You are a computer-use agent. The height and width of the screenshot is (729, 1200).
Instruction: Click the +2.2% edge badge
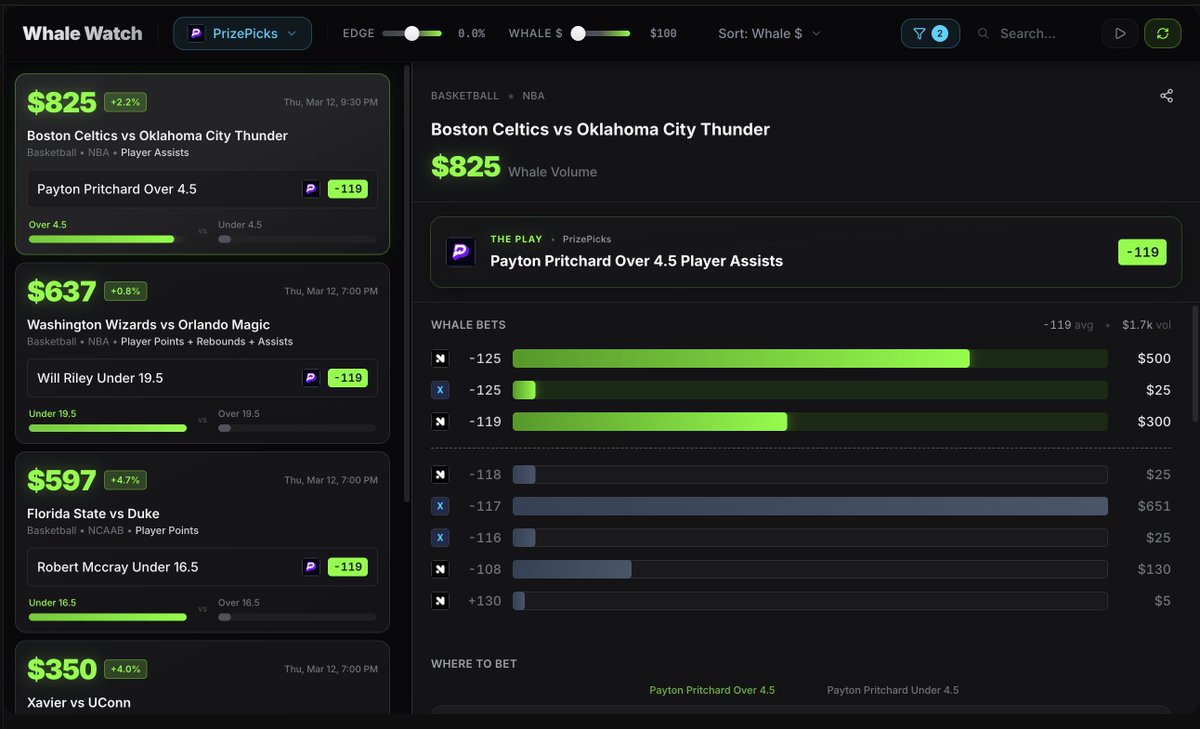[126, 102]
